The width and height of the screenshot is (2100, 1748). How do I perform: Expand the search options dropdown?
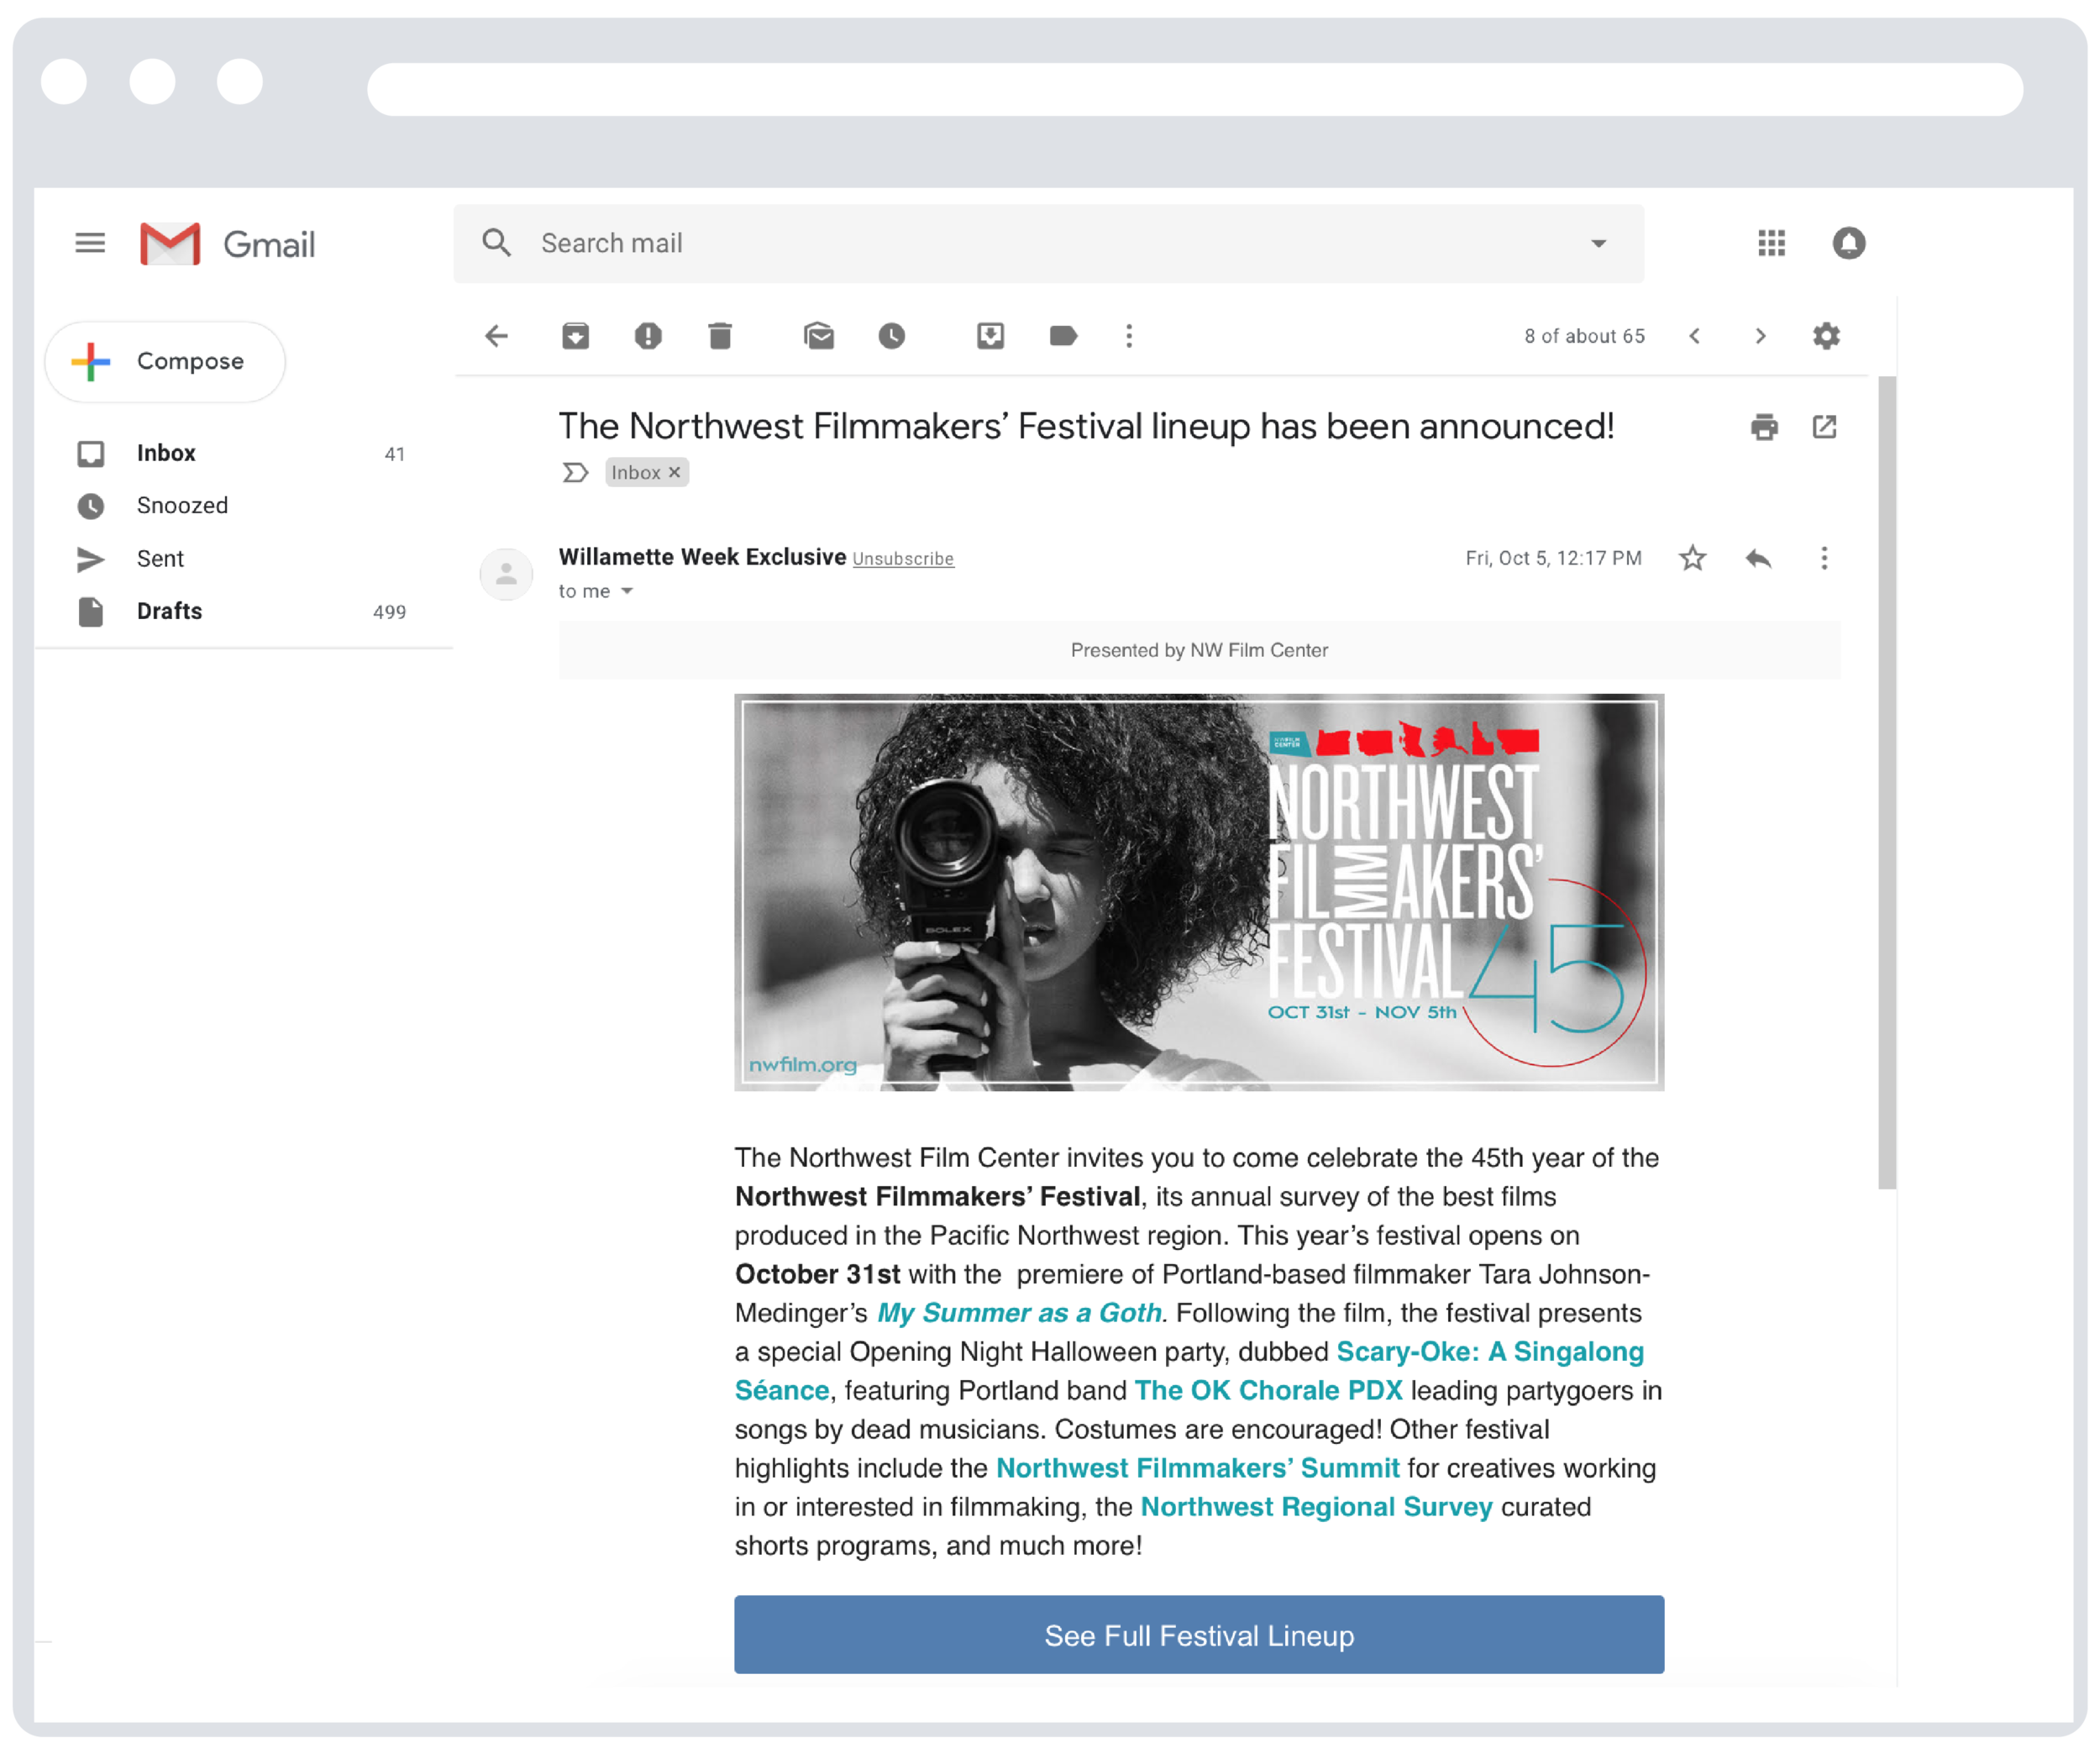click(x=1598, y=244)
